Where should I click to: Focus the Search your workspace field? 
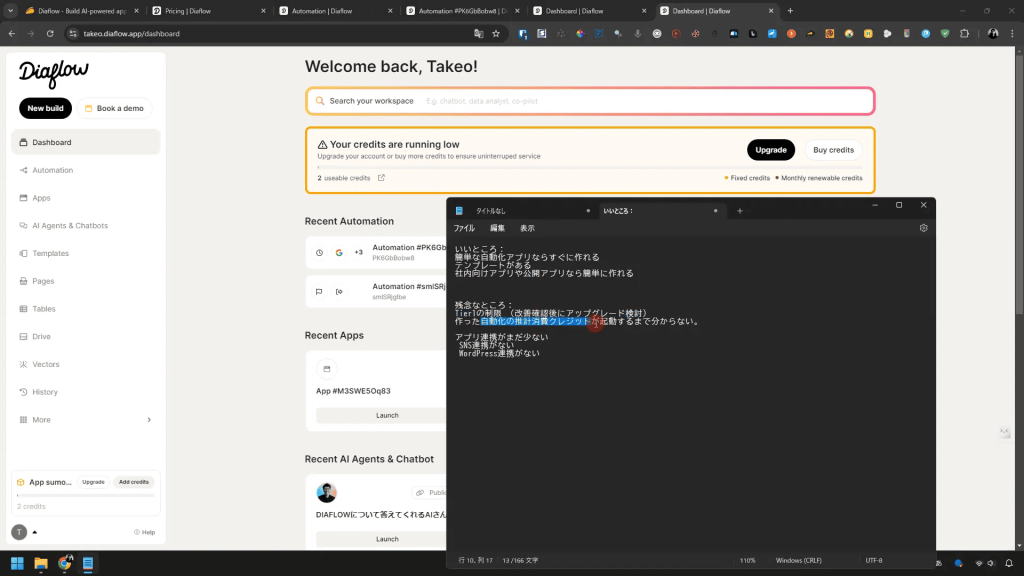[x=590, y=101]
